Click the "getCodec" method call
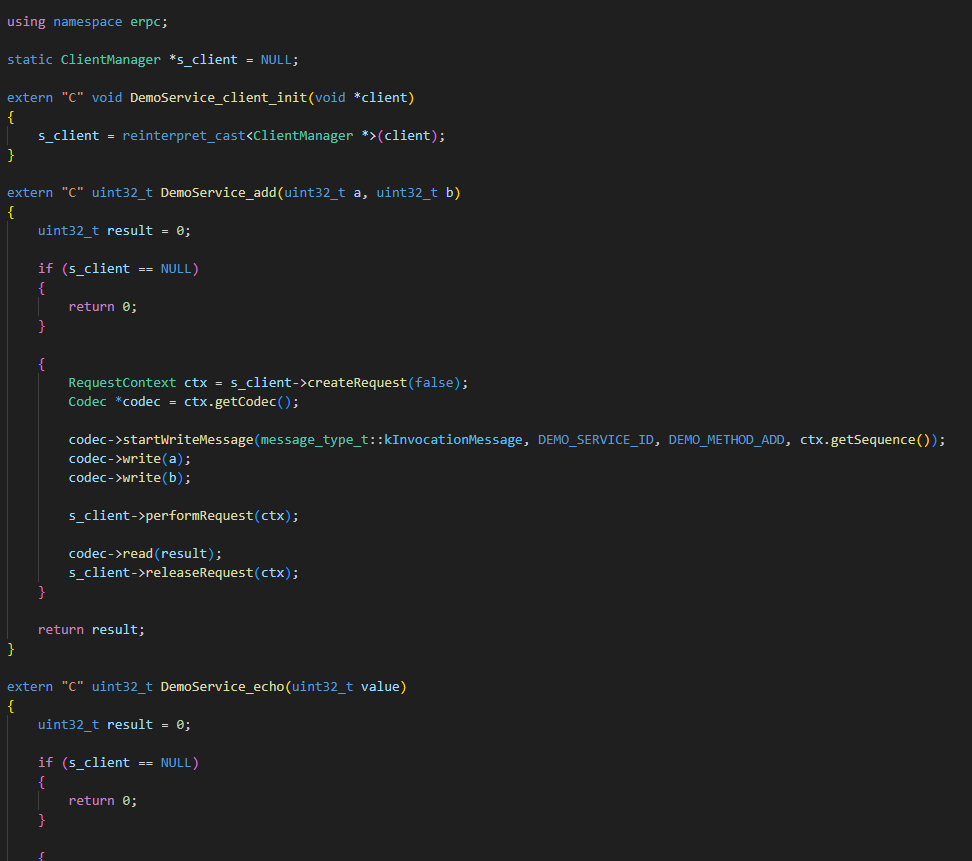Image resolution: width=972 pixels, height=861 pixels. (x=245, y=402)
